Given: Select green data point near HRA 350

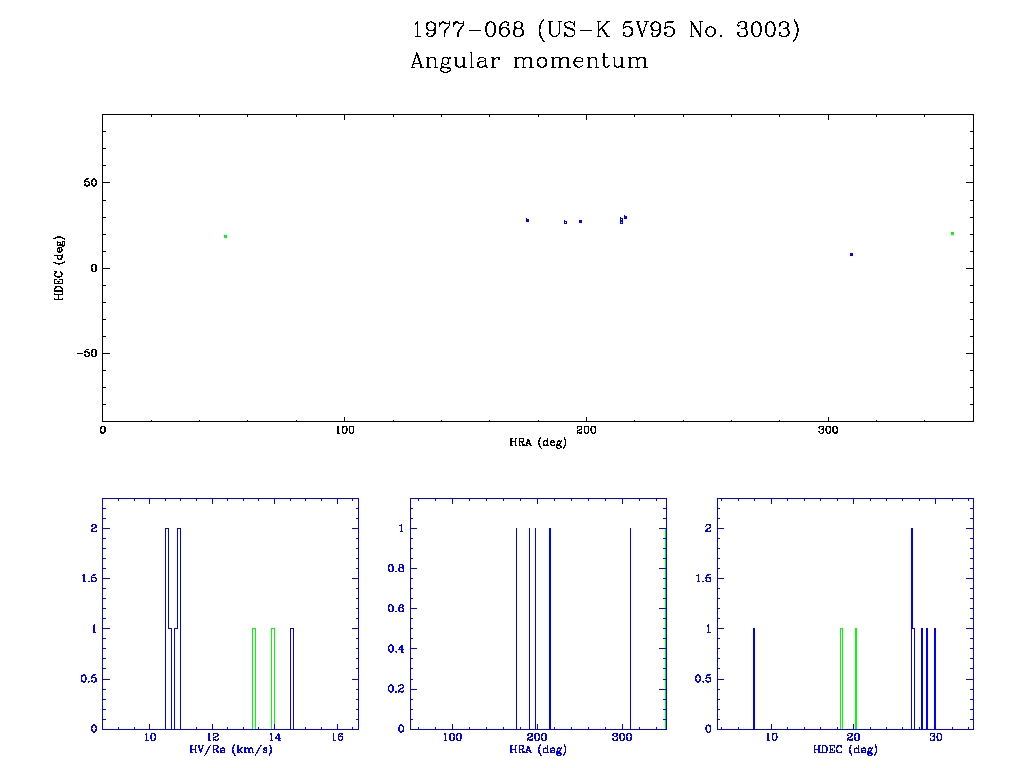Looking at the screenshot, I should (952, 233).
